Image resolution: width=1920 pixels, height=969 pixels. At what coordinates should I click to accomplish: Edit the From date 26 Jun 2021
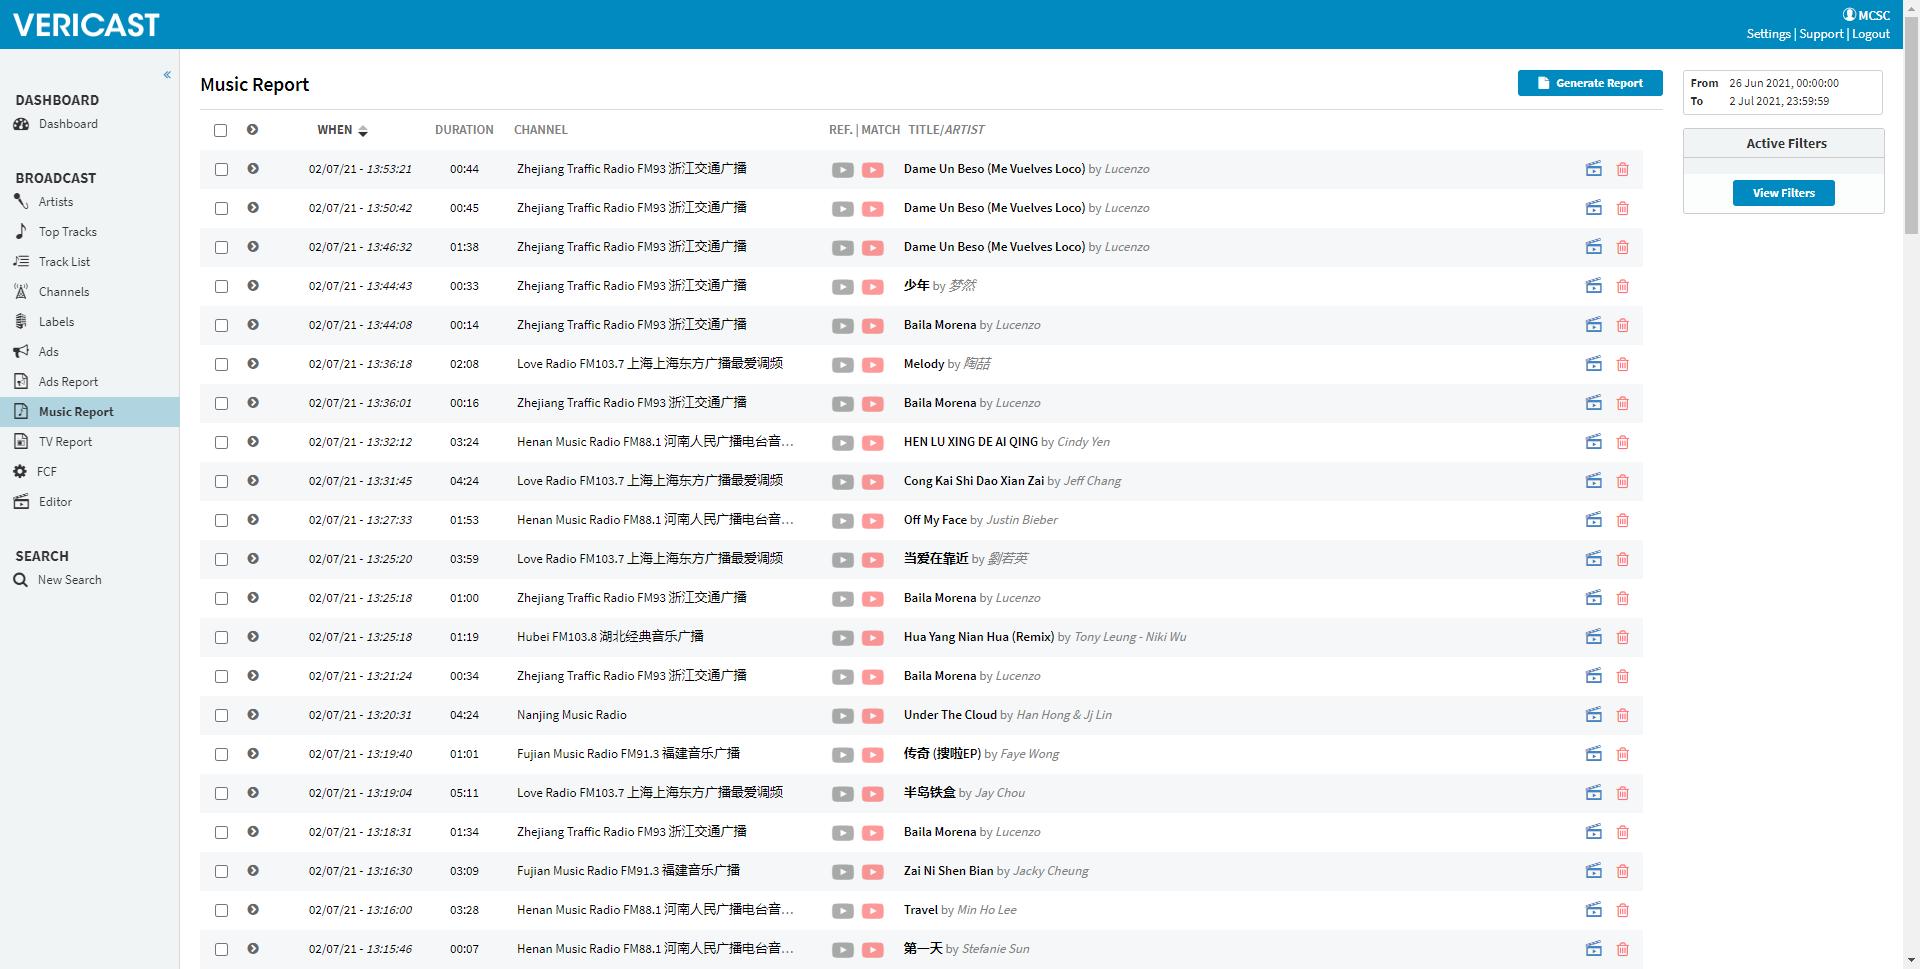tap(1784, 83)
